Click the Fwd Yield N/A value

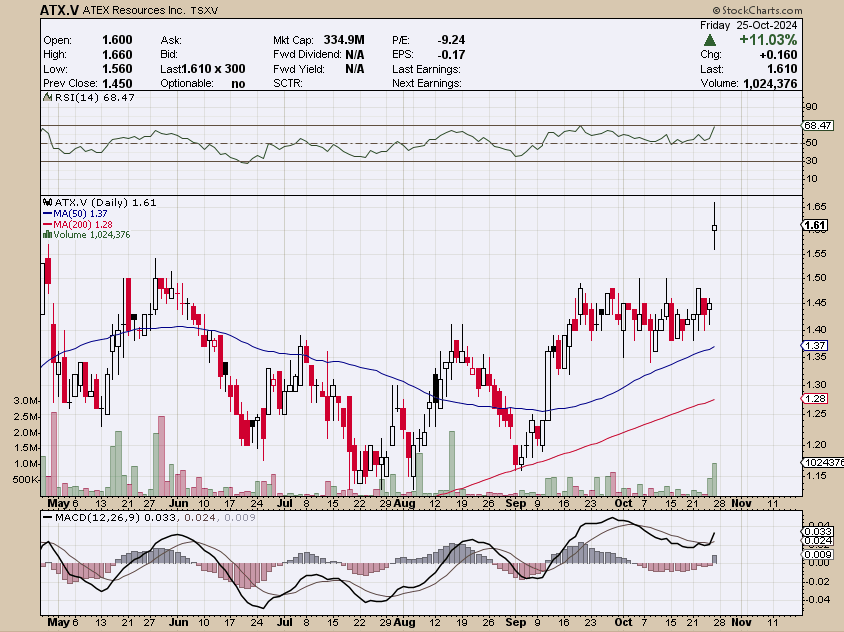click(355, 69)
